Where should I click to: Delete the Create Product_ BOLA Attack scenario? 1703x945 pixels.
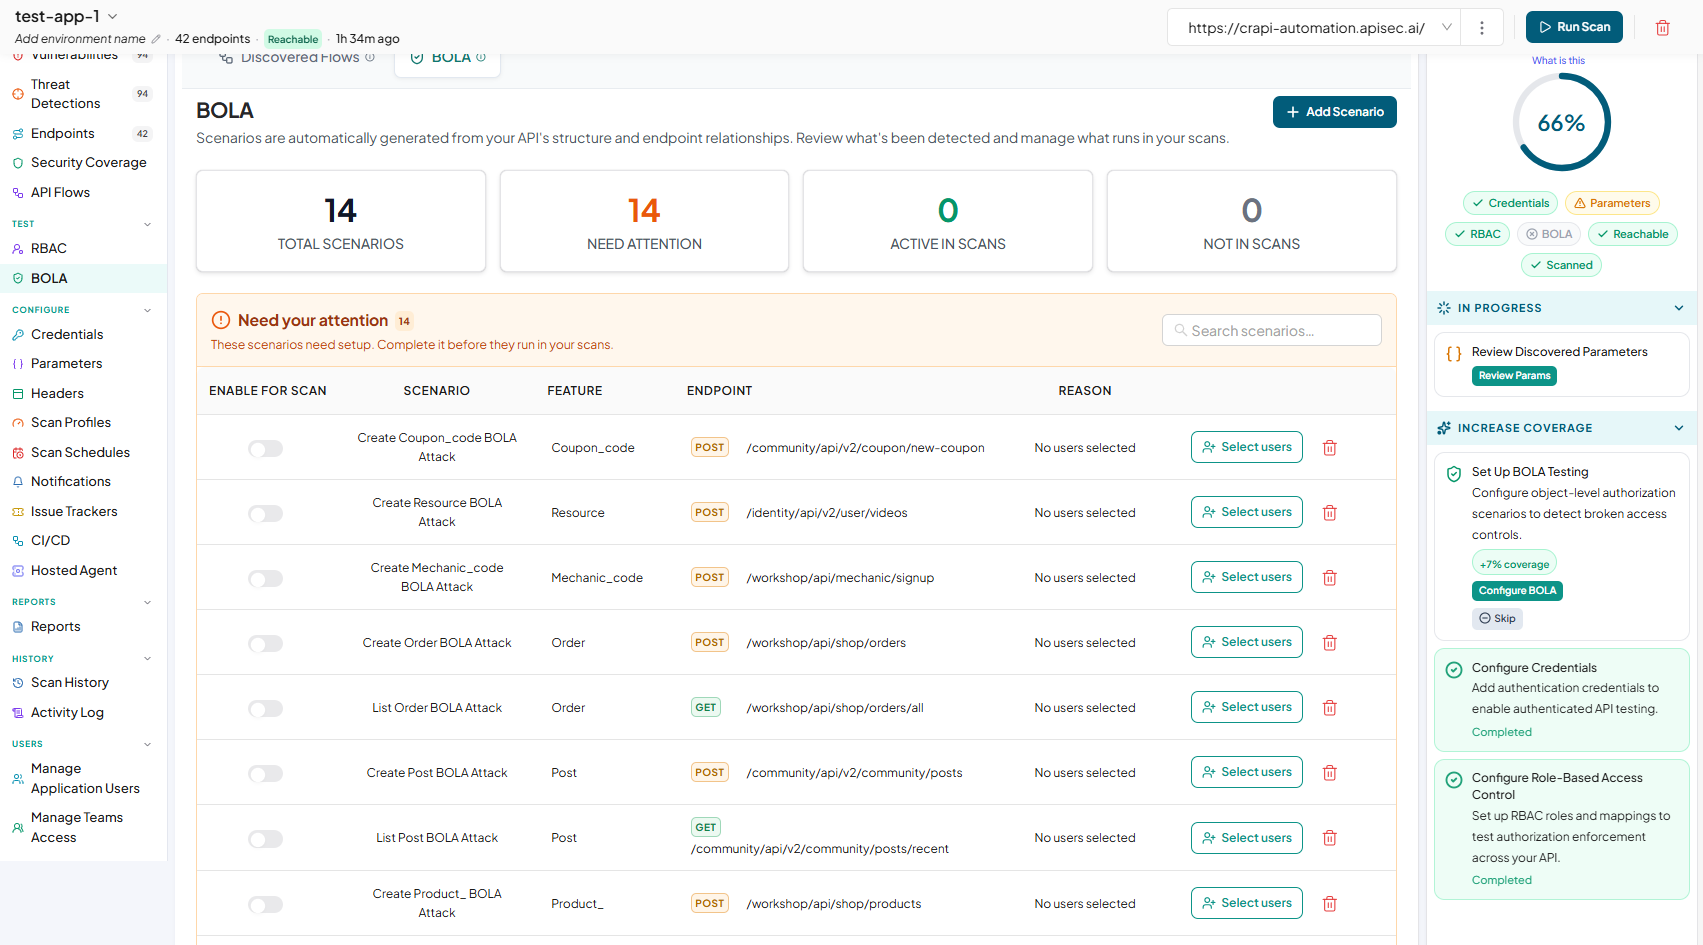coord(1330,904)
